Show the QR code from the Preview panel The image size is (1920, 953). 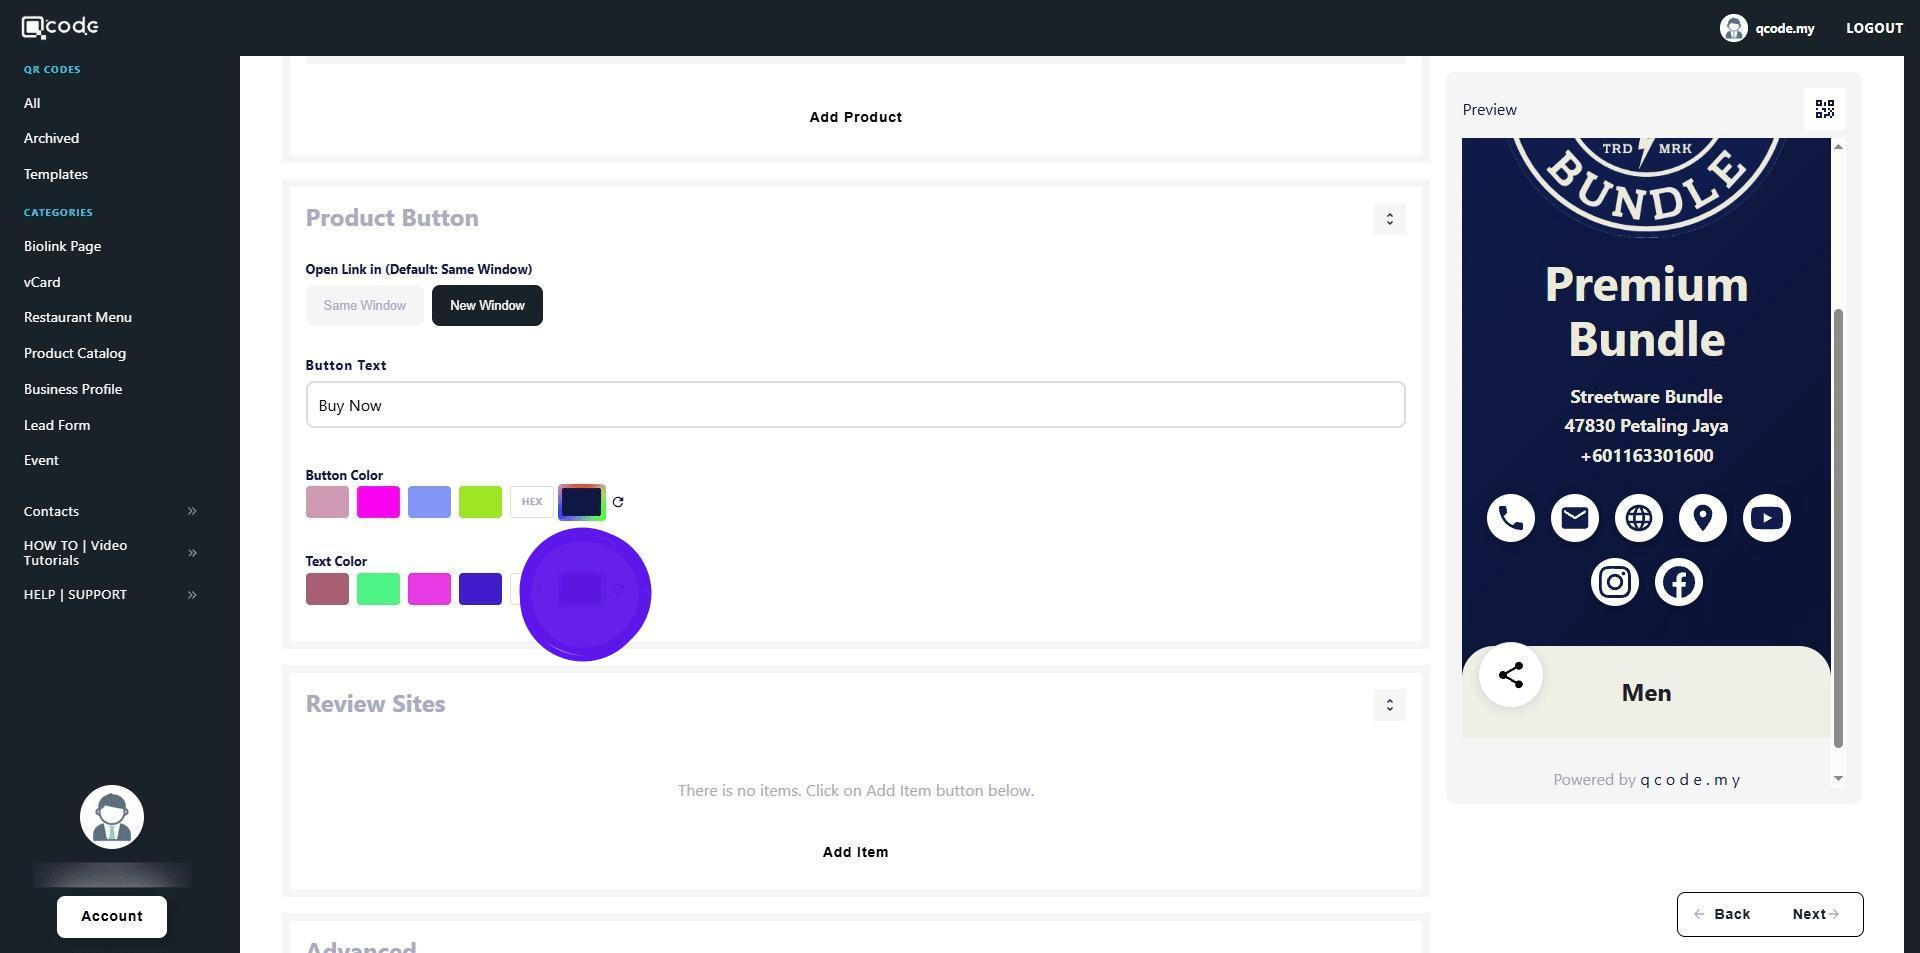1825,109
